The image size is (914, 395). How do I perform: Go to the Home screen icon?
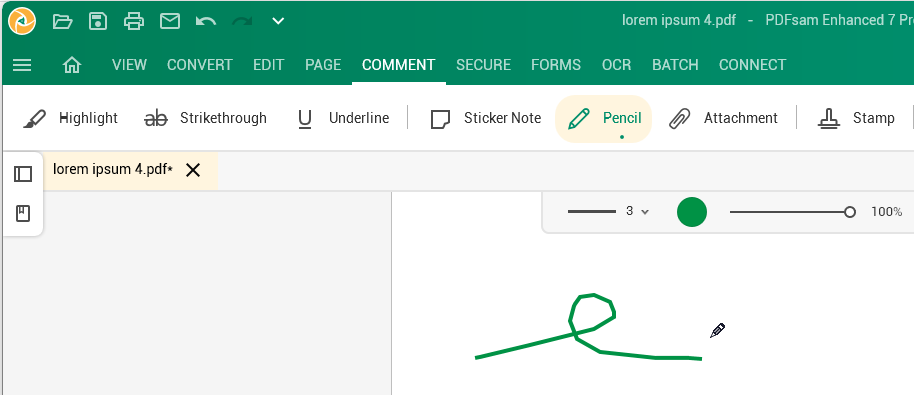pyautogui.click(x=72, y=65)
